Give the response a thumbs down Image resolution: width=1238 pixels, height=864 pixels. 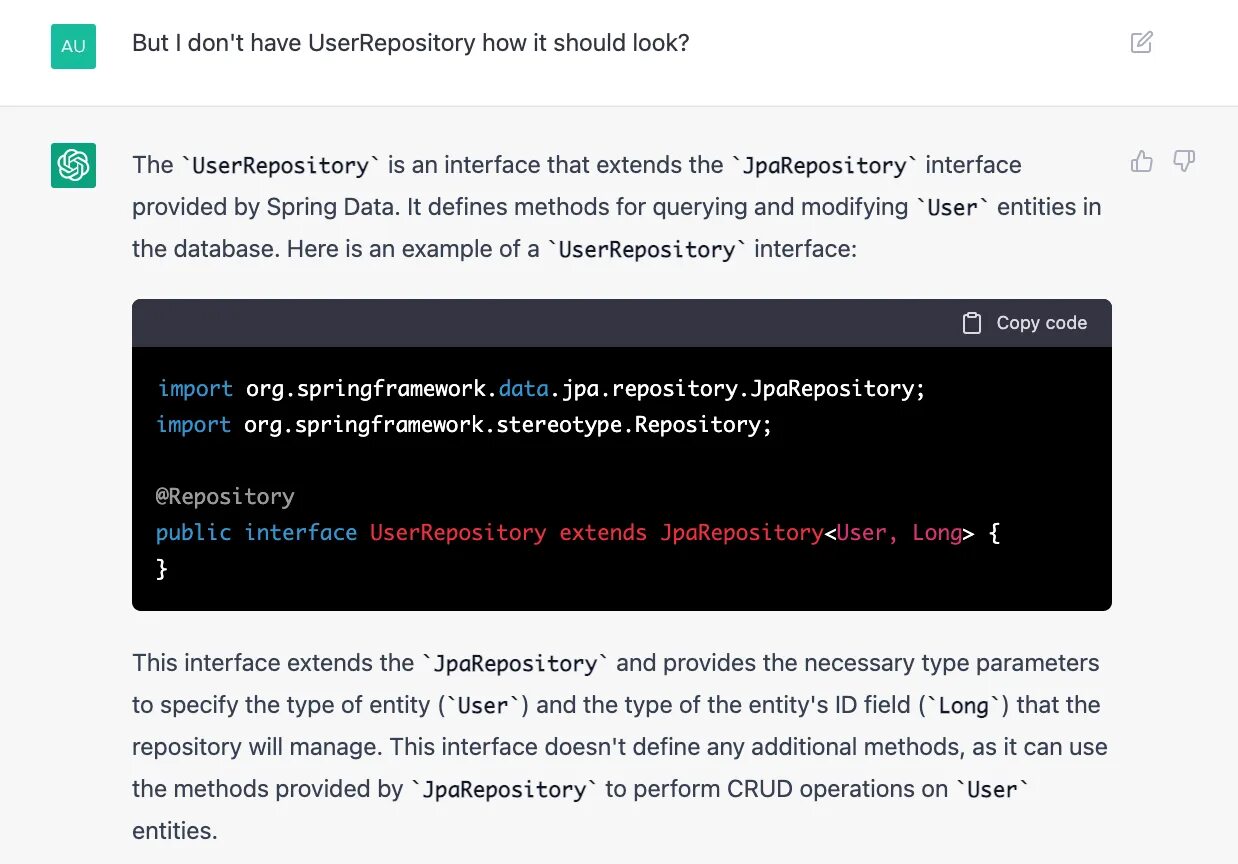pyautogui.click(x=1184, y=161)
